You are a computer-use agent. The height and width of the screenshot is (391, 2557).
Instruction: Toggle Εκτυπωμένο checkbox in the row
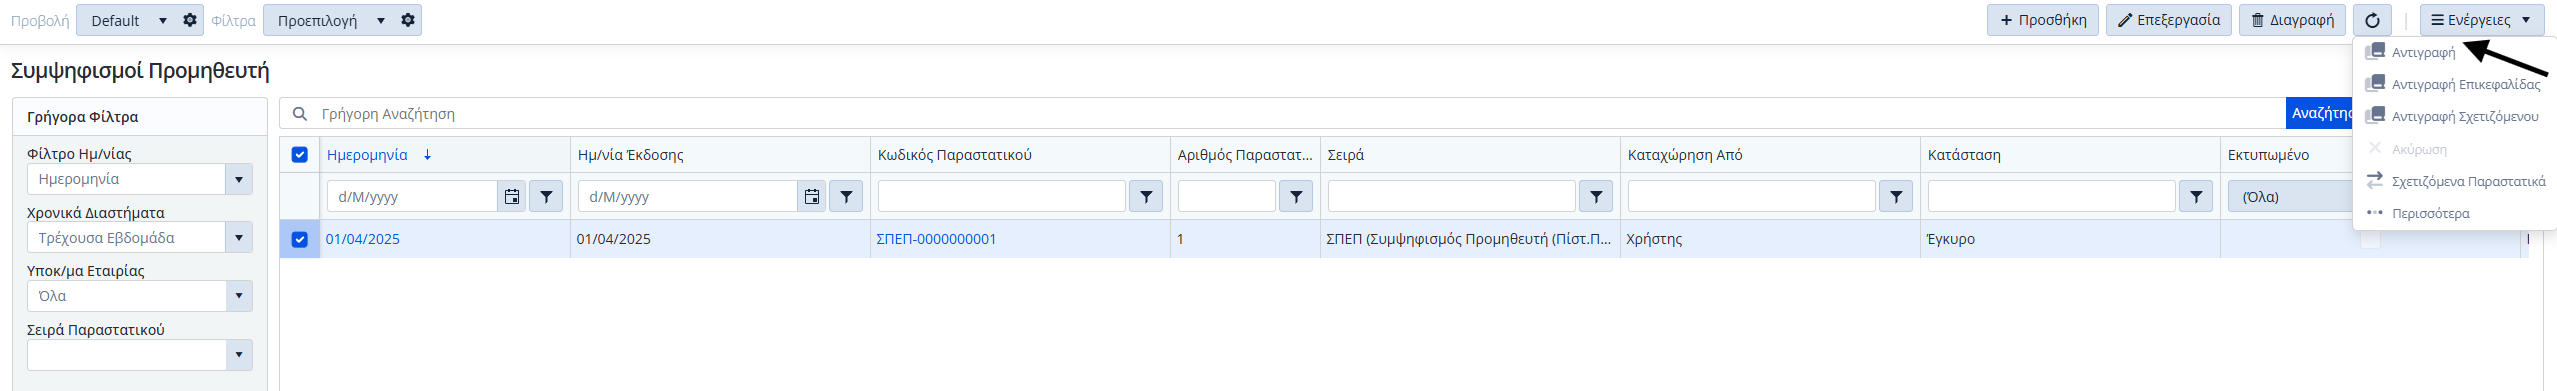click(2370, 240)
